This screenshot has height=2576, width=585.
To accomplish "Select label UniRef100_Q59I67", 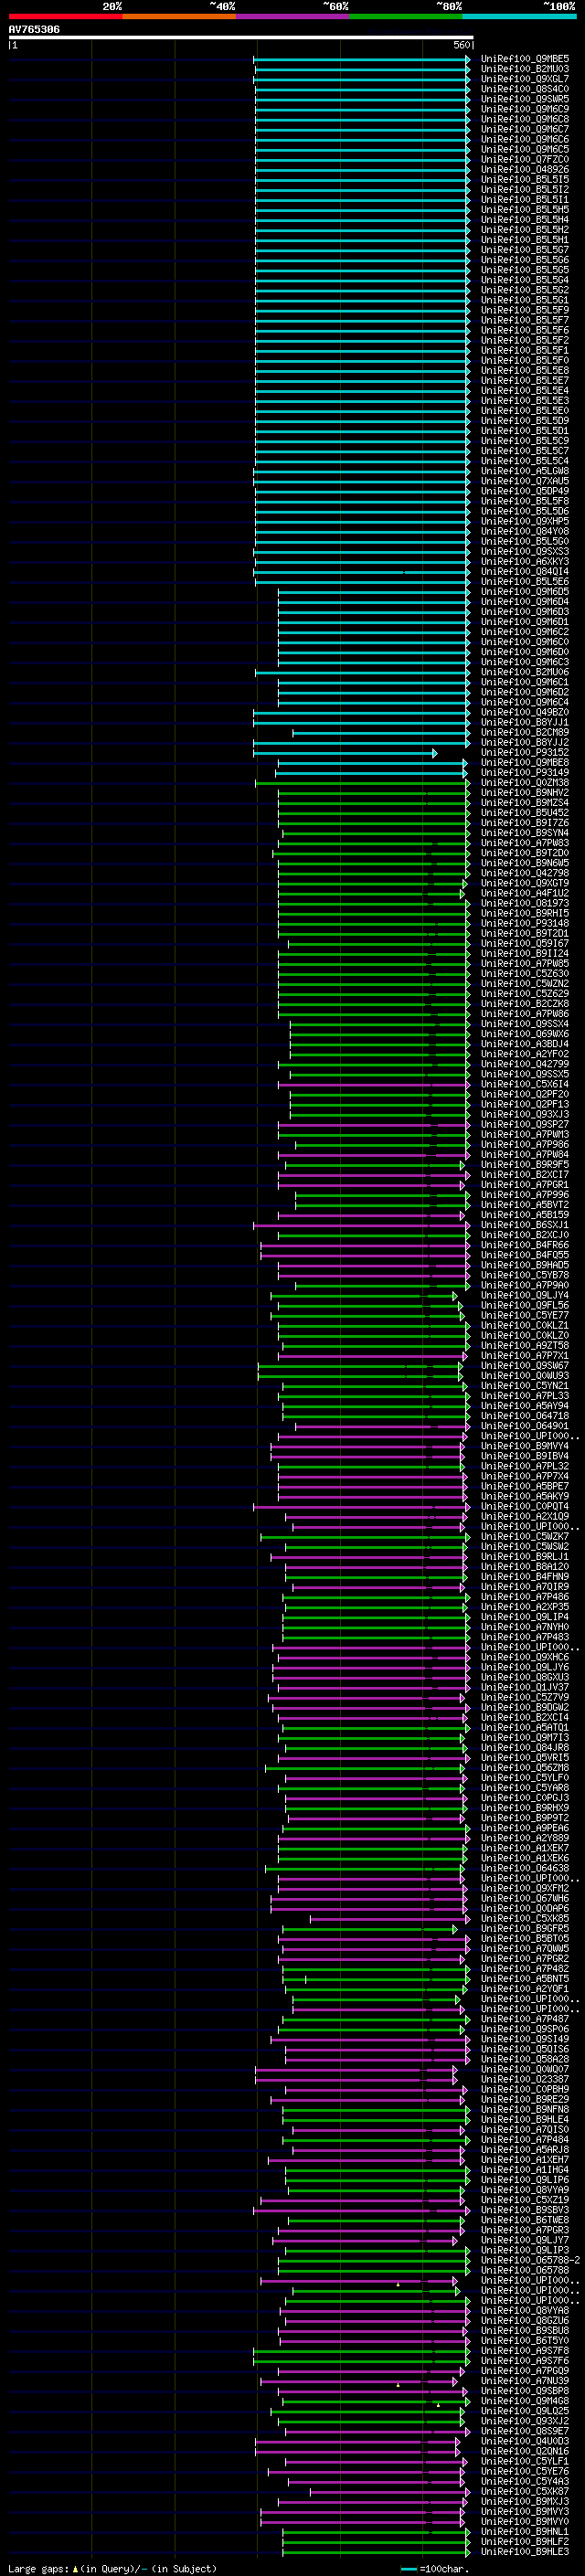I will (524, 943).
